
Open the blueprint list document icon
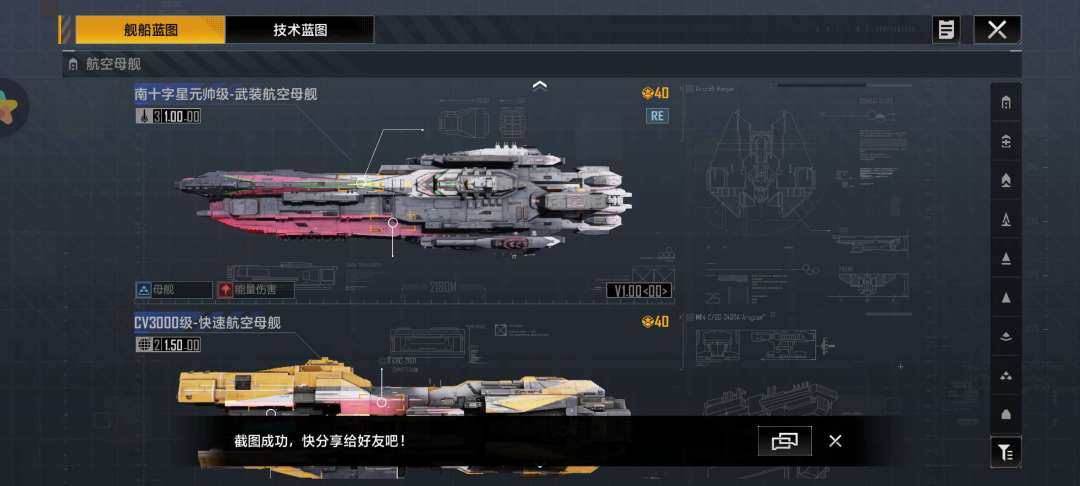[x=946, y=30]
